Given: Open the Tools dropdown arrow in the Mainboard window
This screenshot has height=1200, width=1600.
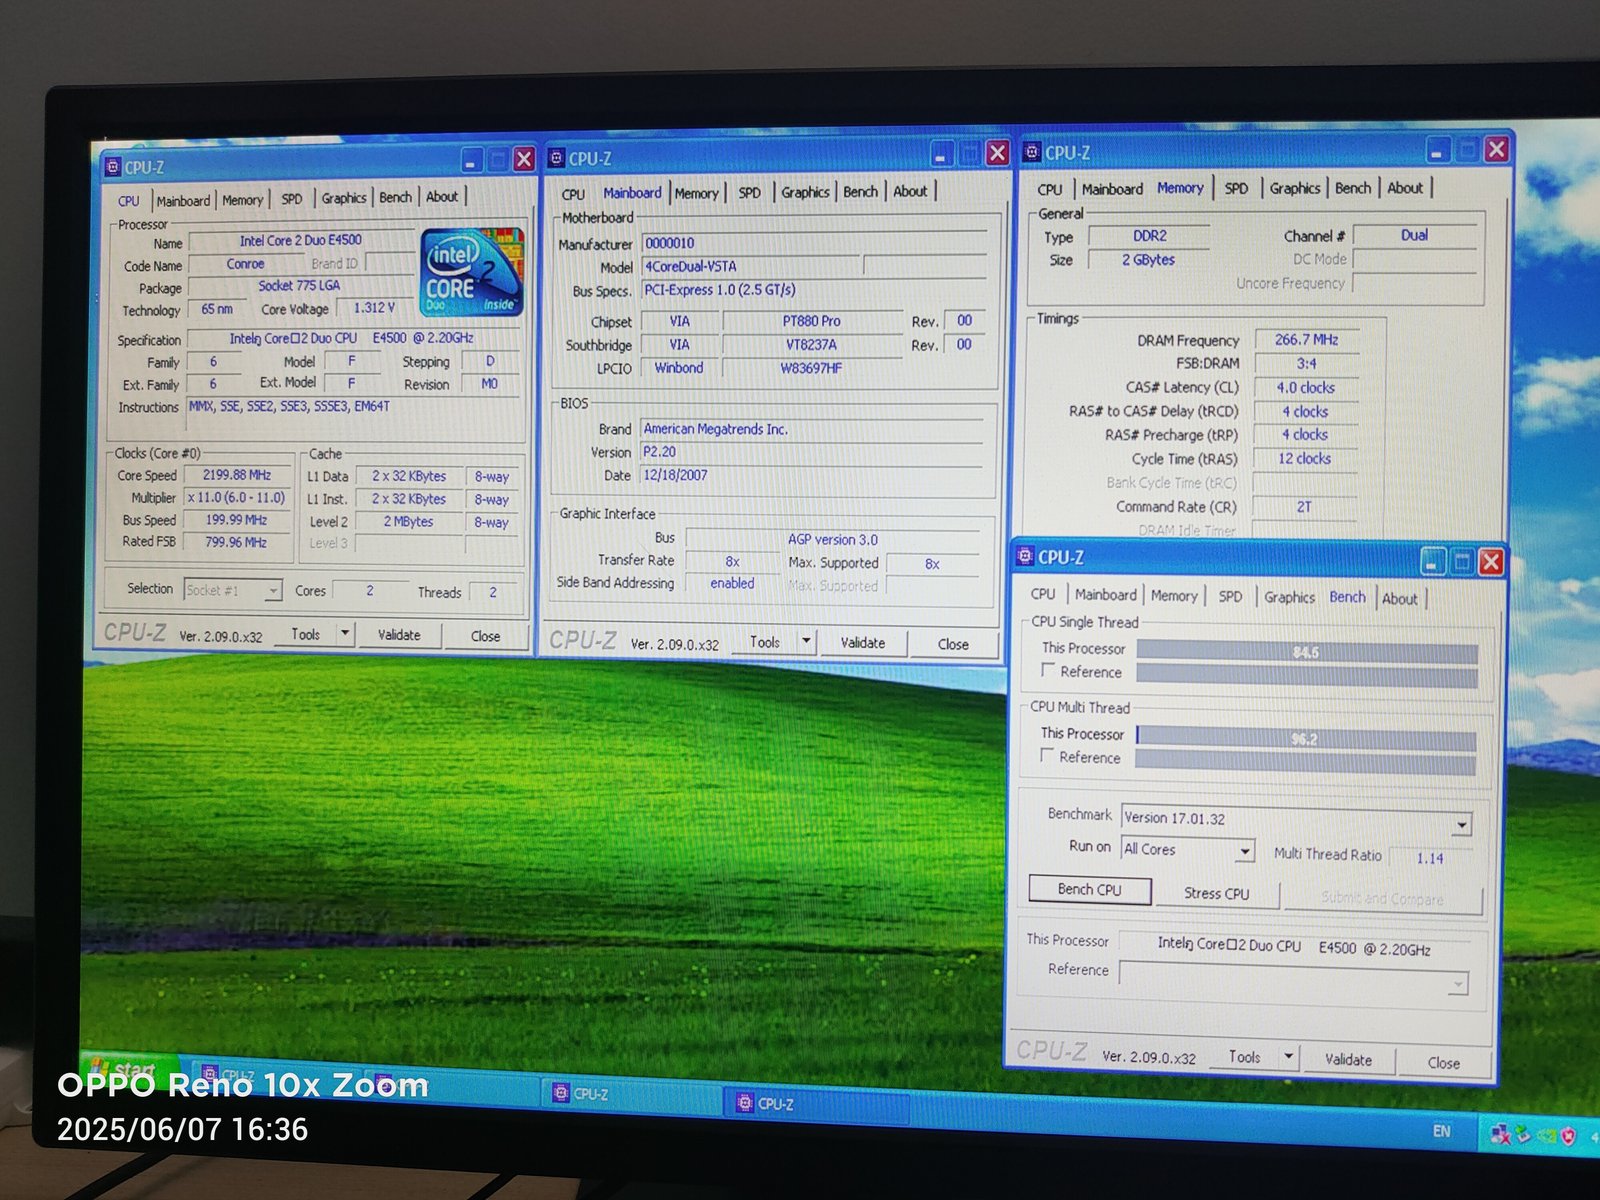Looking at the screenshot, I should point(806,641).
